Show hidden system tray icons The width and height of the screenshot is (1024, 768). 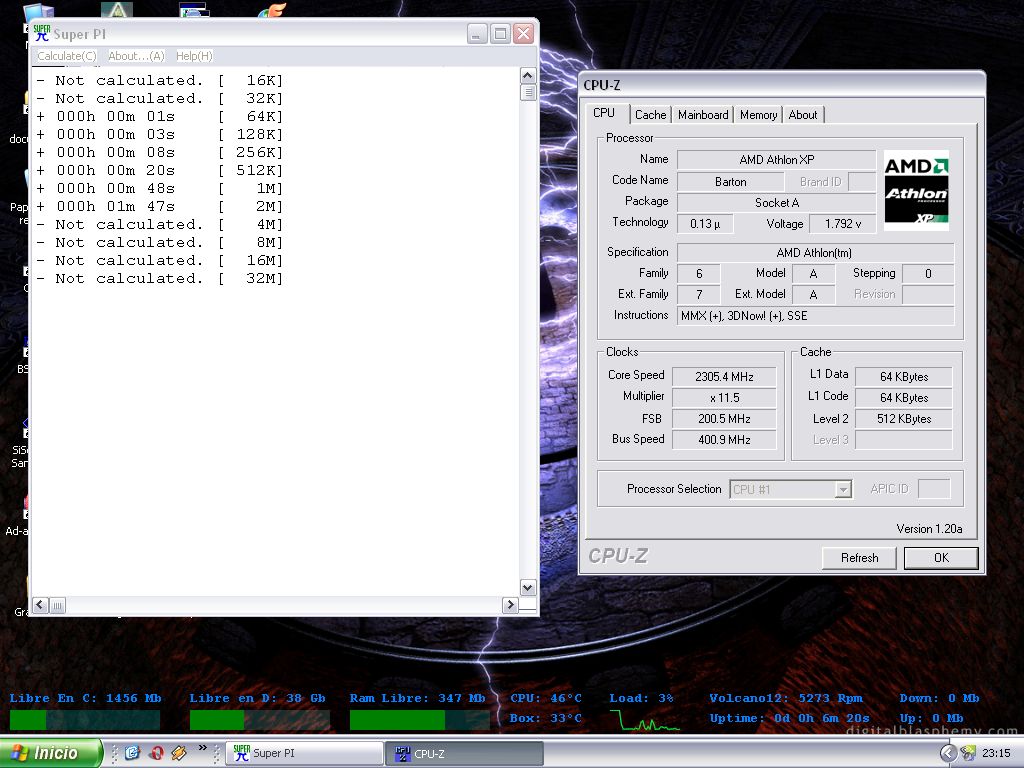coord(948,753)
